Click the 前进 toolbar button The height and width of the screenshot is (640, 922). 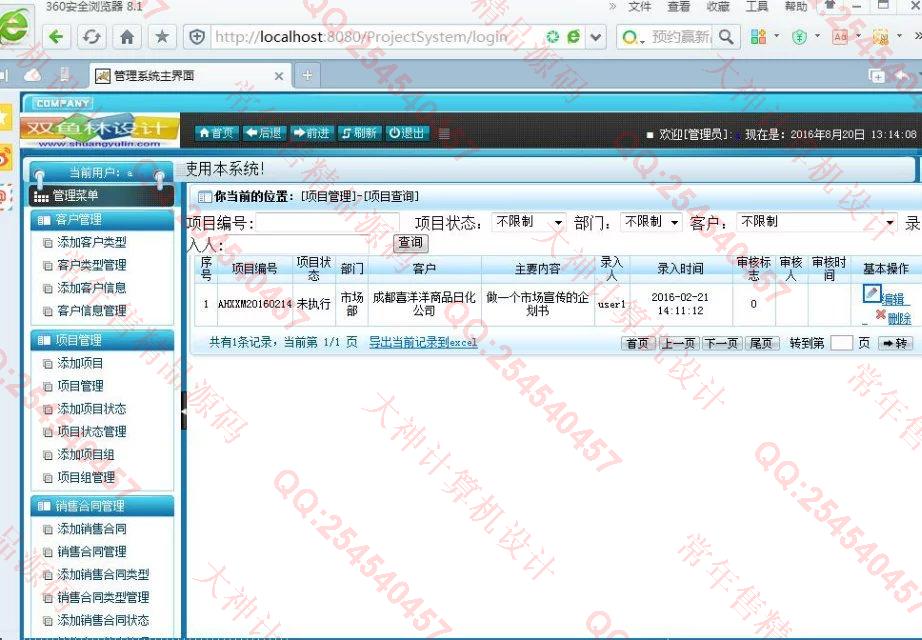click(312, 134)
